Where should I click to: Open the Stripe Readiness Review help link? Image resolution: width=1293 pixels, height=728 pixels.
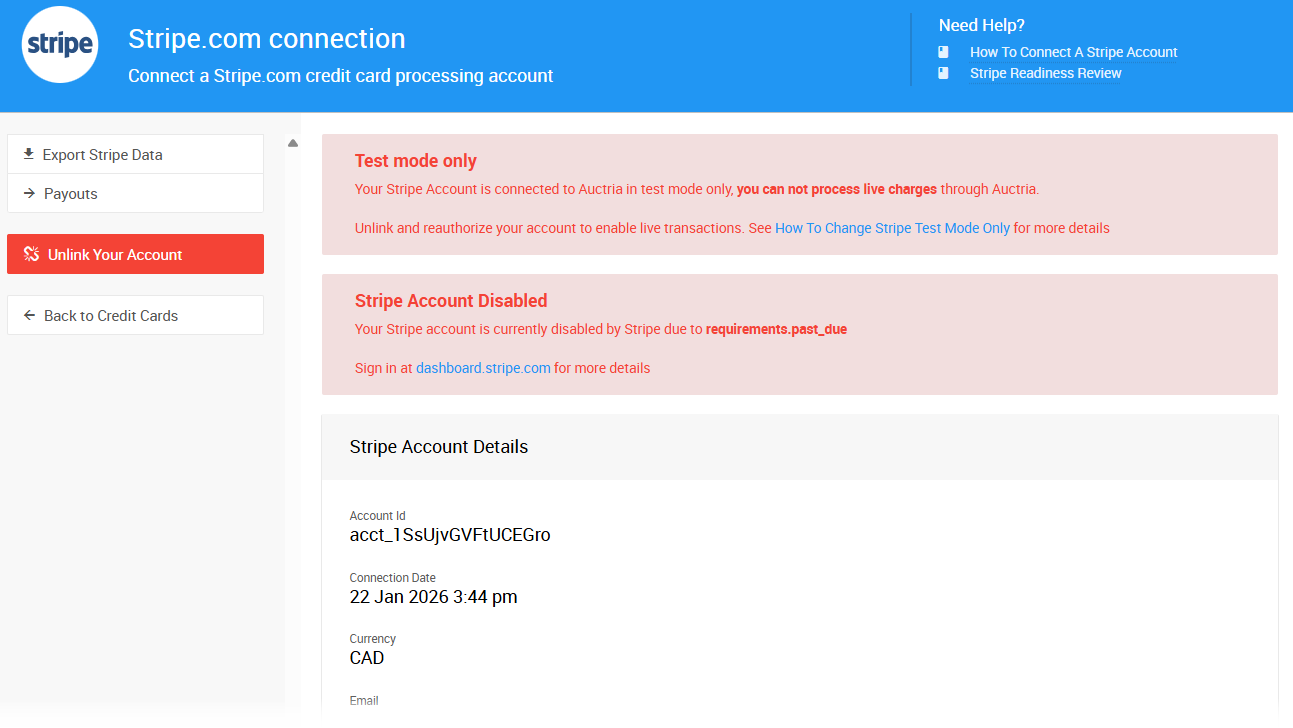pyautogui.click(x=1045, y=73)
